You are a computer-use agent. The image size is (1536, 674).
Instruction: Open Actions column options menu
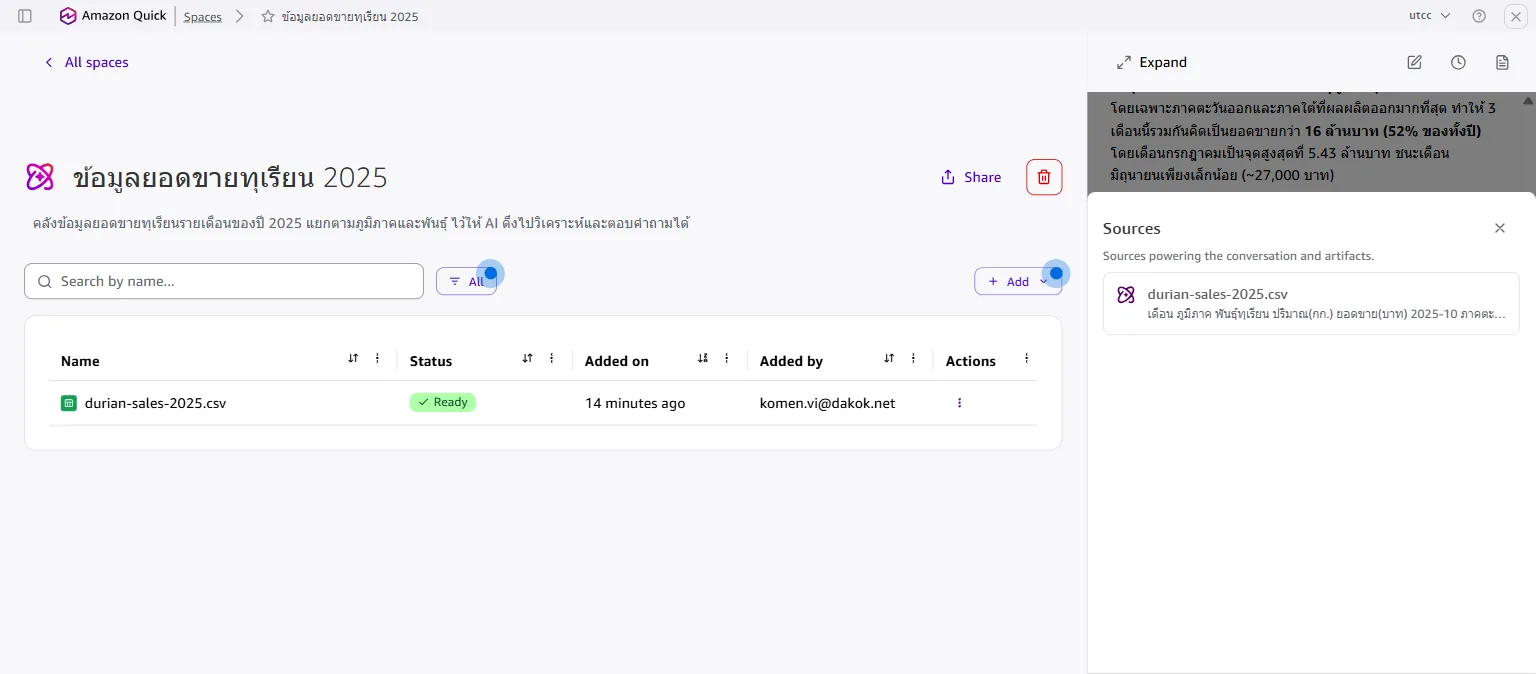pyautogui.click(x=1026, y=358)
